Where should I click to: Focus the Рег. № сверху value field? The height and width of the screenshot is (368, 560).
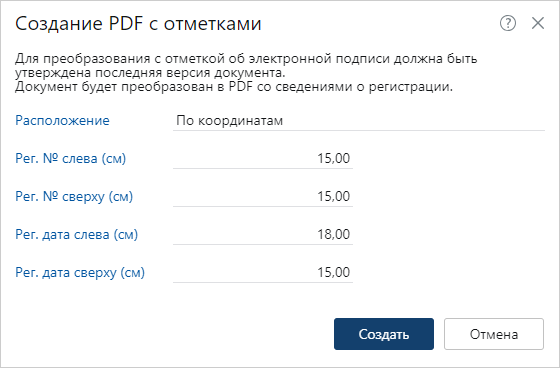263,197
